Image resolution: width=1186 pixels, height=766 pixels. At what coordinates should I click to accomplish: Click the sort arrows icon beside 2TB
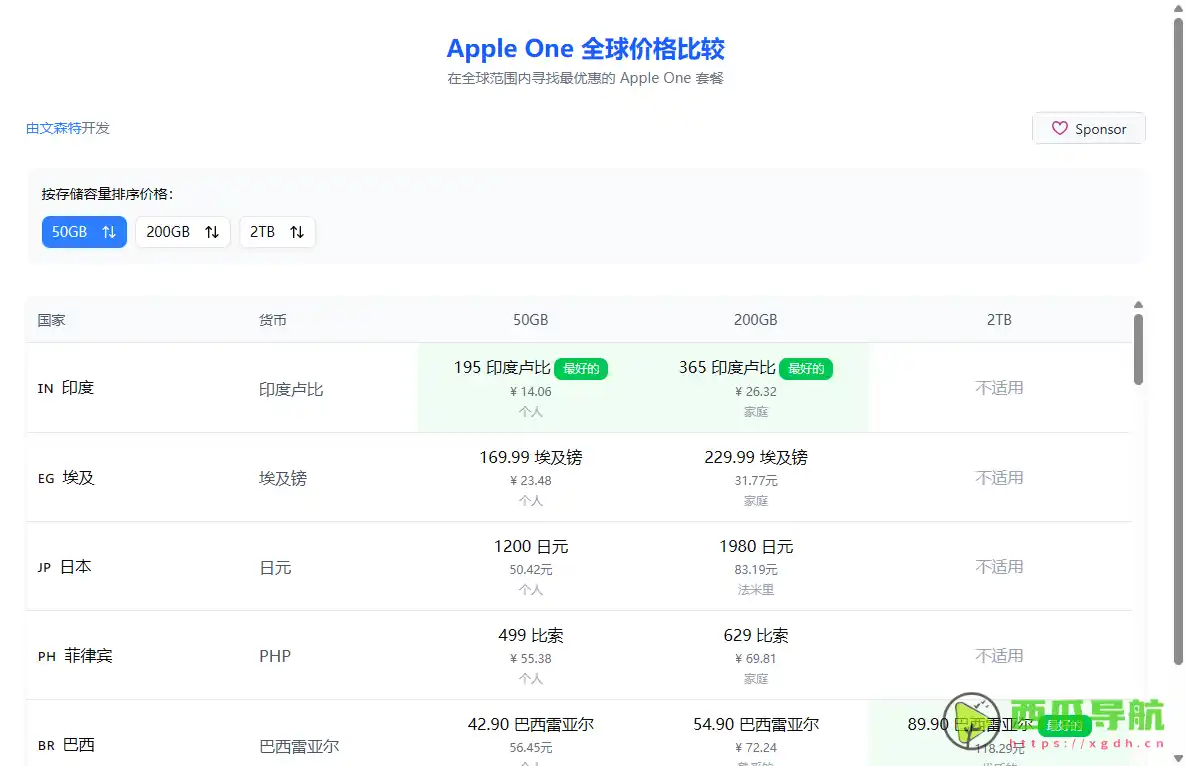(x=296, y=232)
